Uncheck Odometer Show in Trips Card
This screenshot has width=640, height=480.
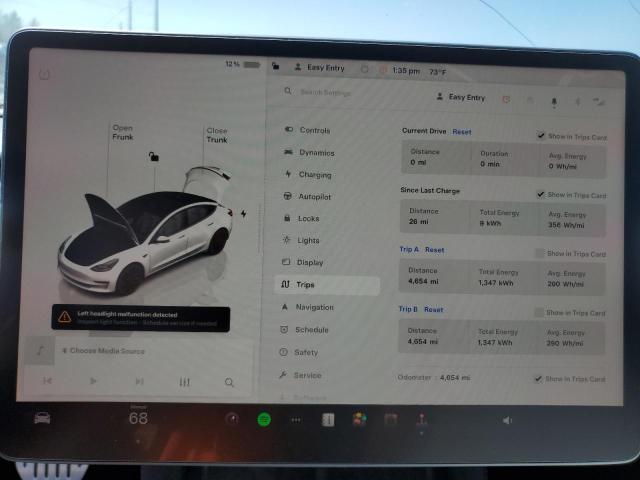pos(538,379)
